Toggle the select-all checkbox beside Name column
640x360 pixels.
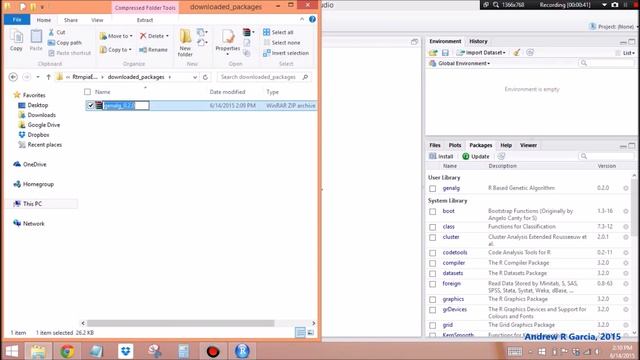pos(87,92)
